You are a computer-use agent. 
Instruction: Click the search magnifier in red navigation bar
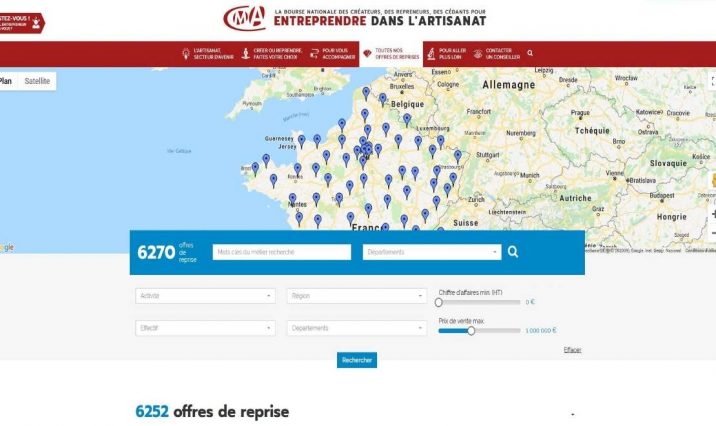point(530,53)
